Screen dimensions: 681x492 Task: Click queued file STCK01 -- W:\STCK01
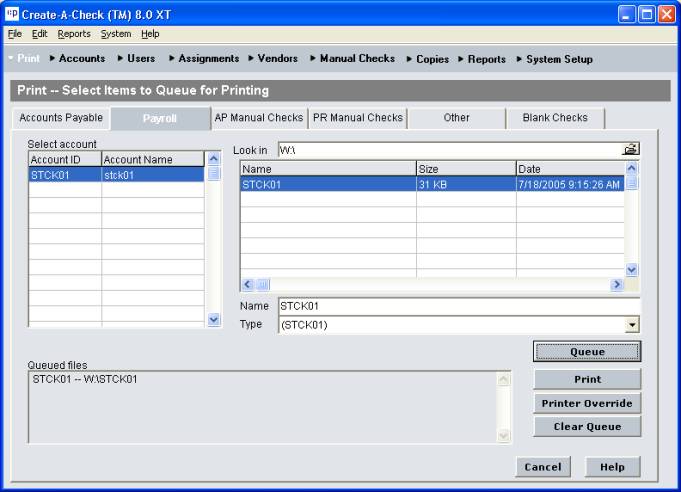85,379
